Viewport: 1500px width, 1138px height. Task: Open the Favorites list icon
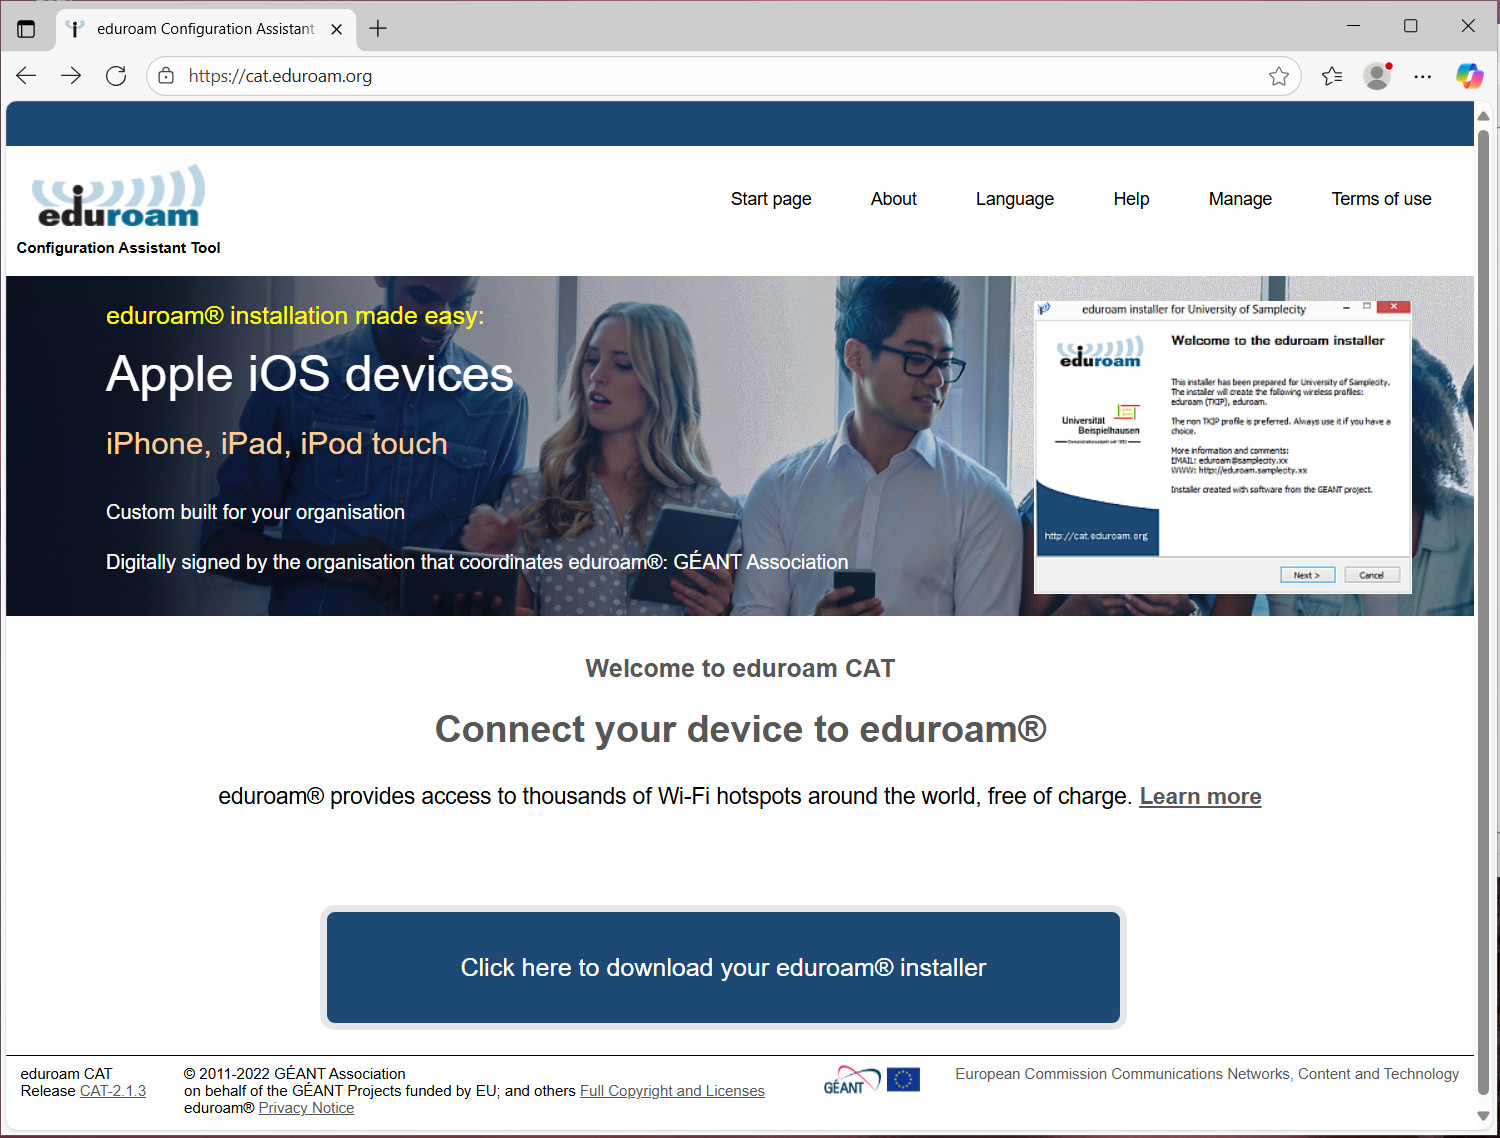(1332, 76)
